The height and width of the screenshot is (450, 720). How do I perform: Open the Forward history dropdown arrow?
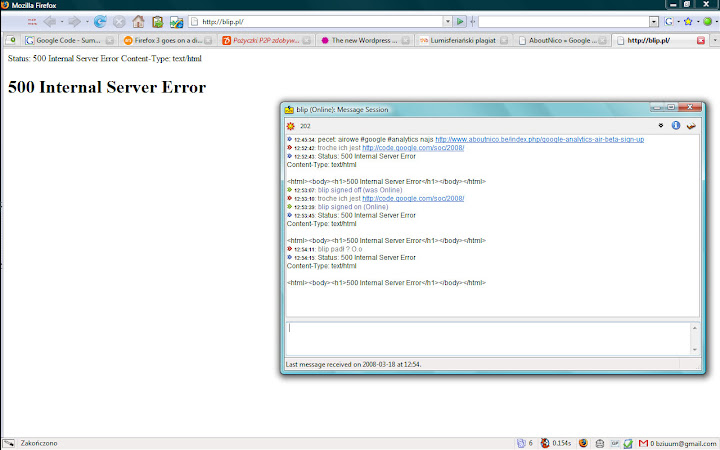[x=87, y=22]
